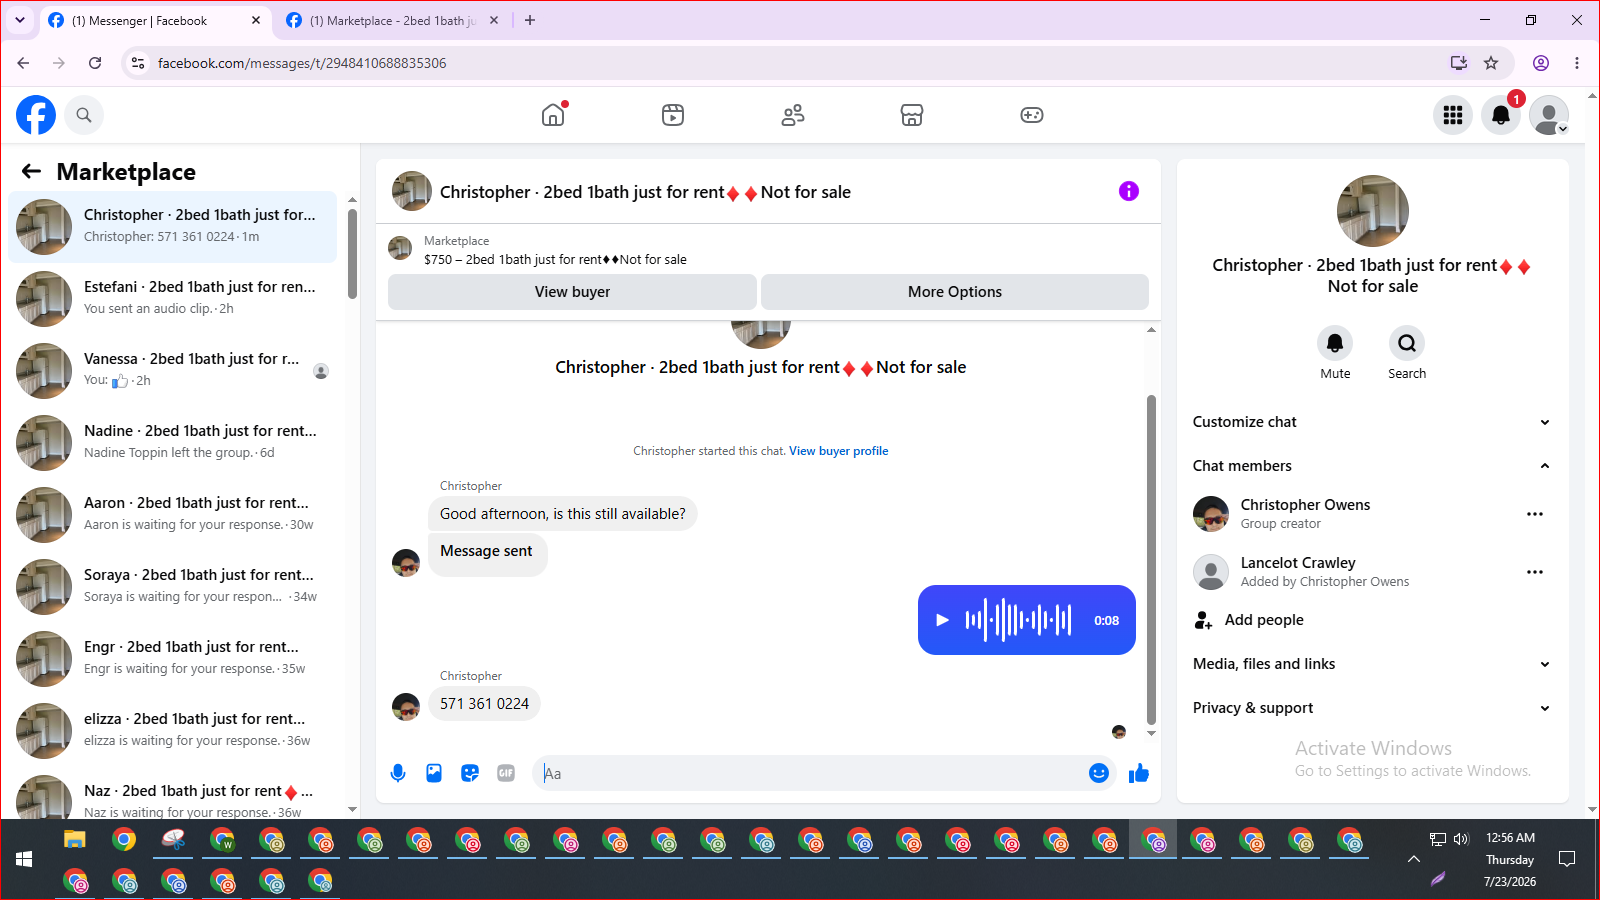The width and height of the screenshot is (1600, 900).
Task: Open the Vanessa conversation
Action: tap(173, 371)
